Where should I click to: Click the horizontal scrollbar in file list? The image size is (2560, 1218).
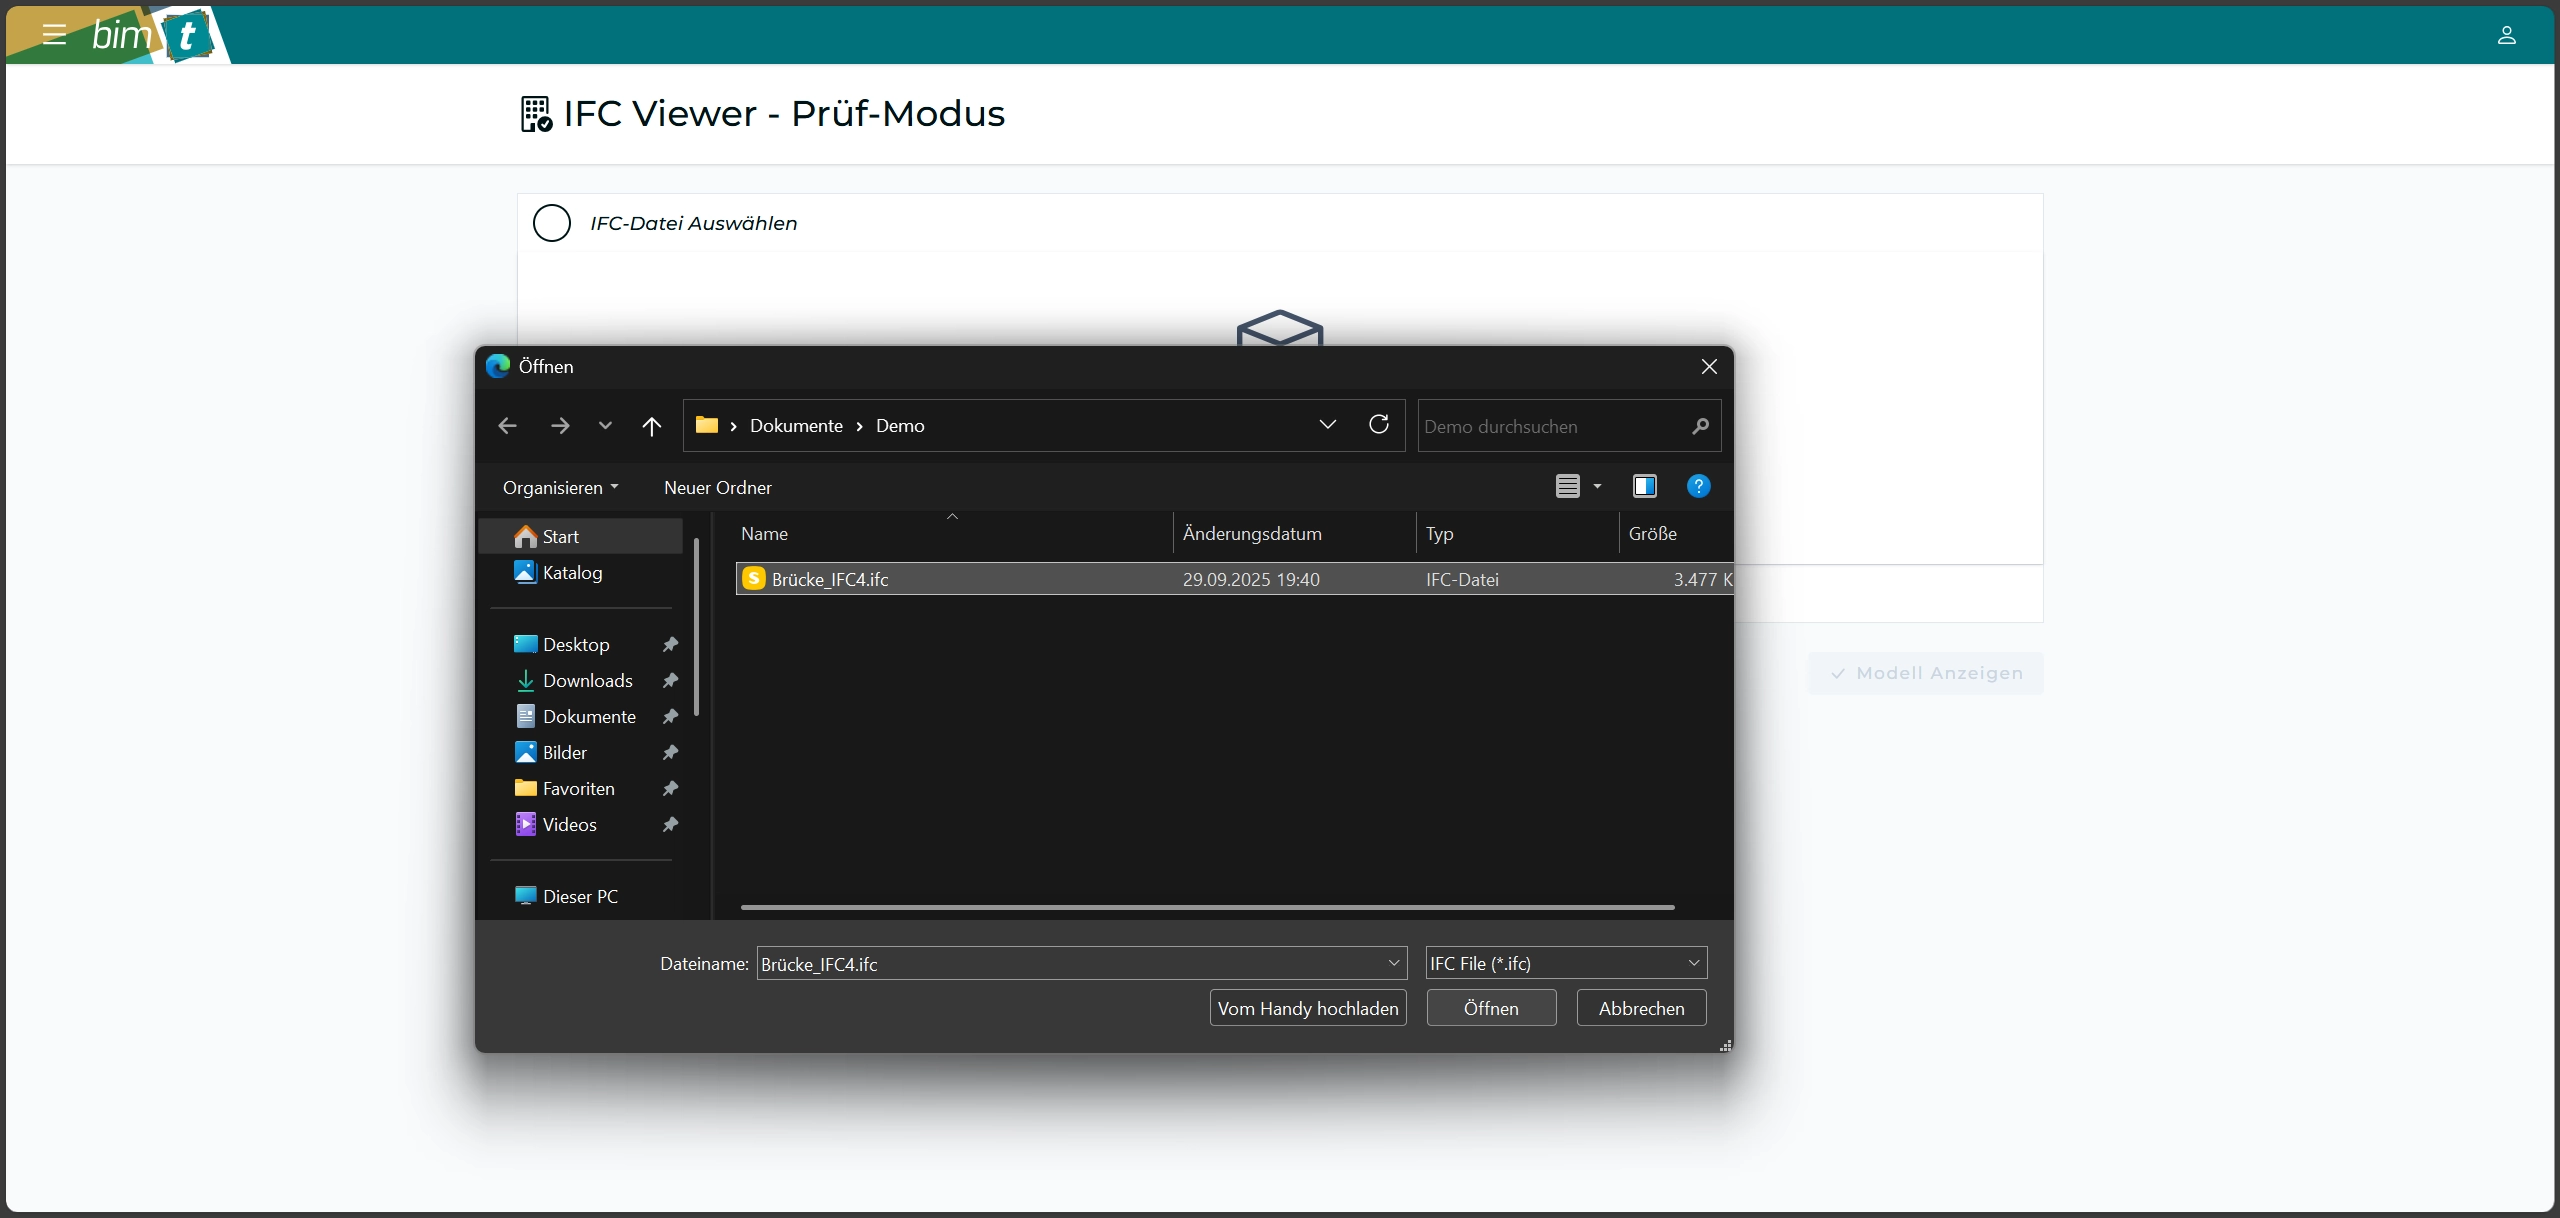[x=1206, y=907]
